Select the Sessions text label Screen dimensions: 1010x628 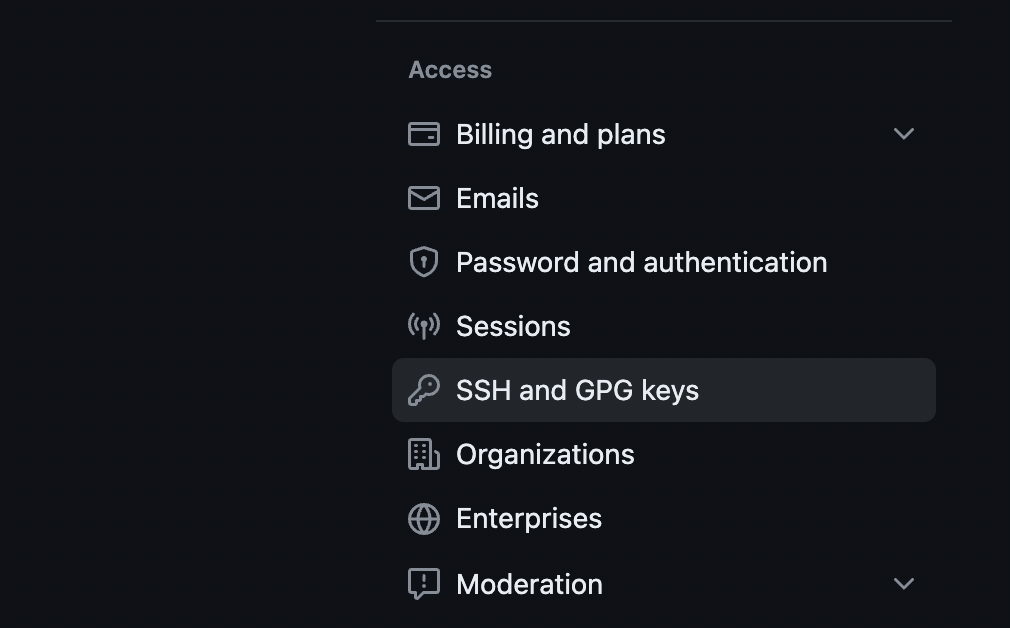[x=513, y=326]
